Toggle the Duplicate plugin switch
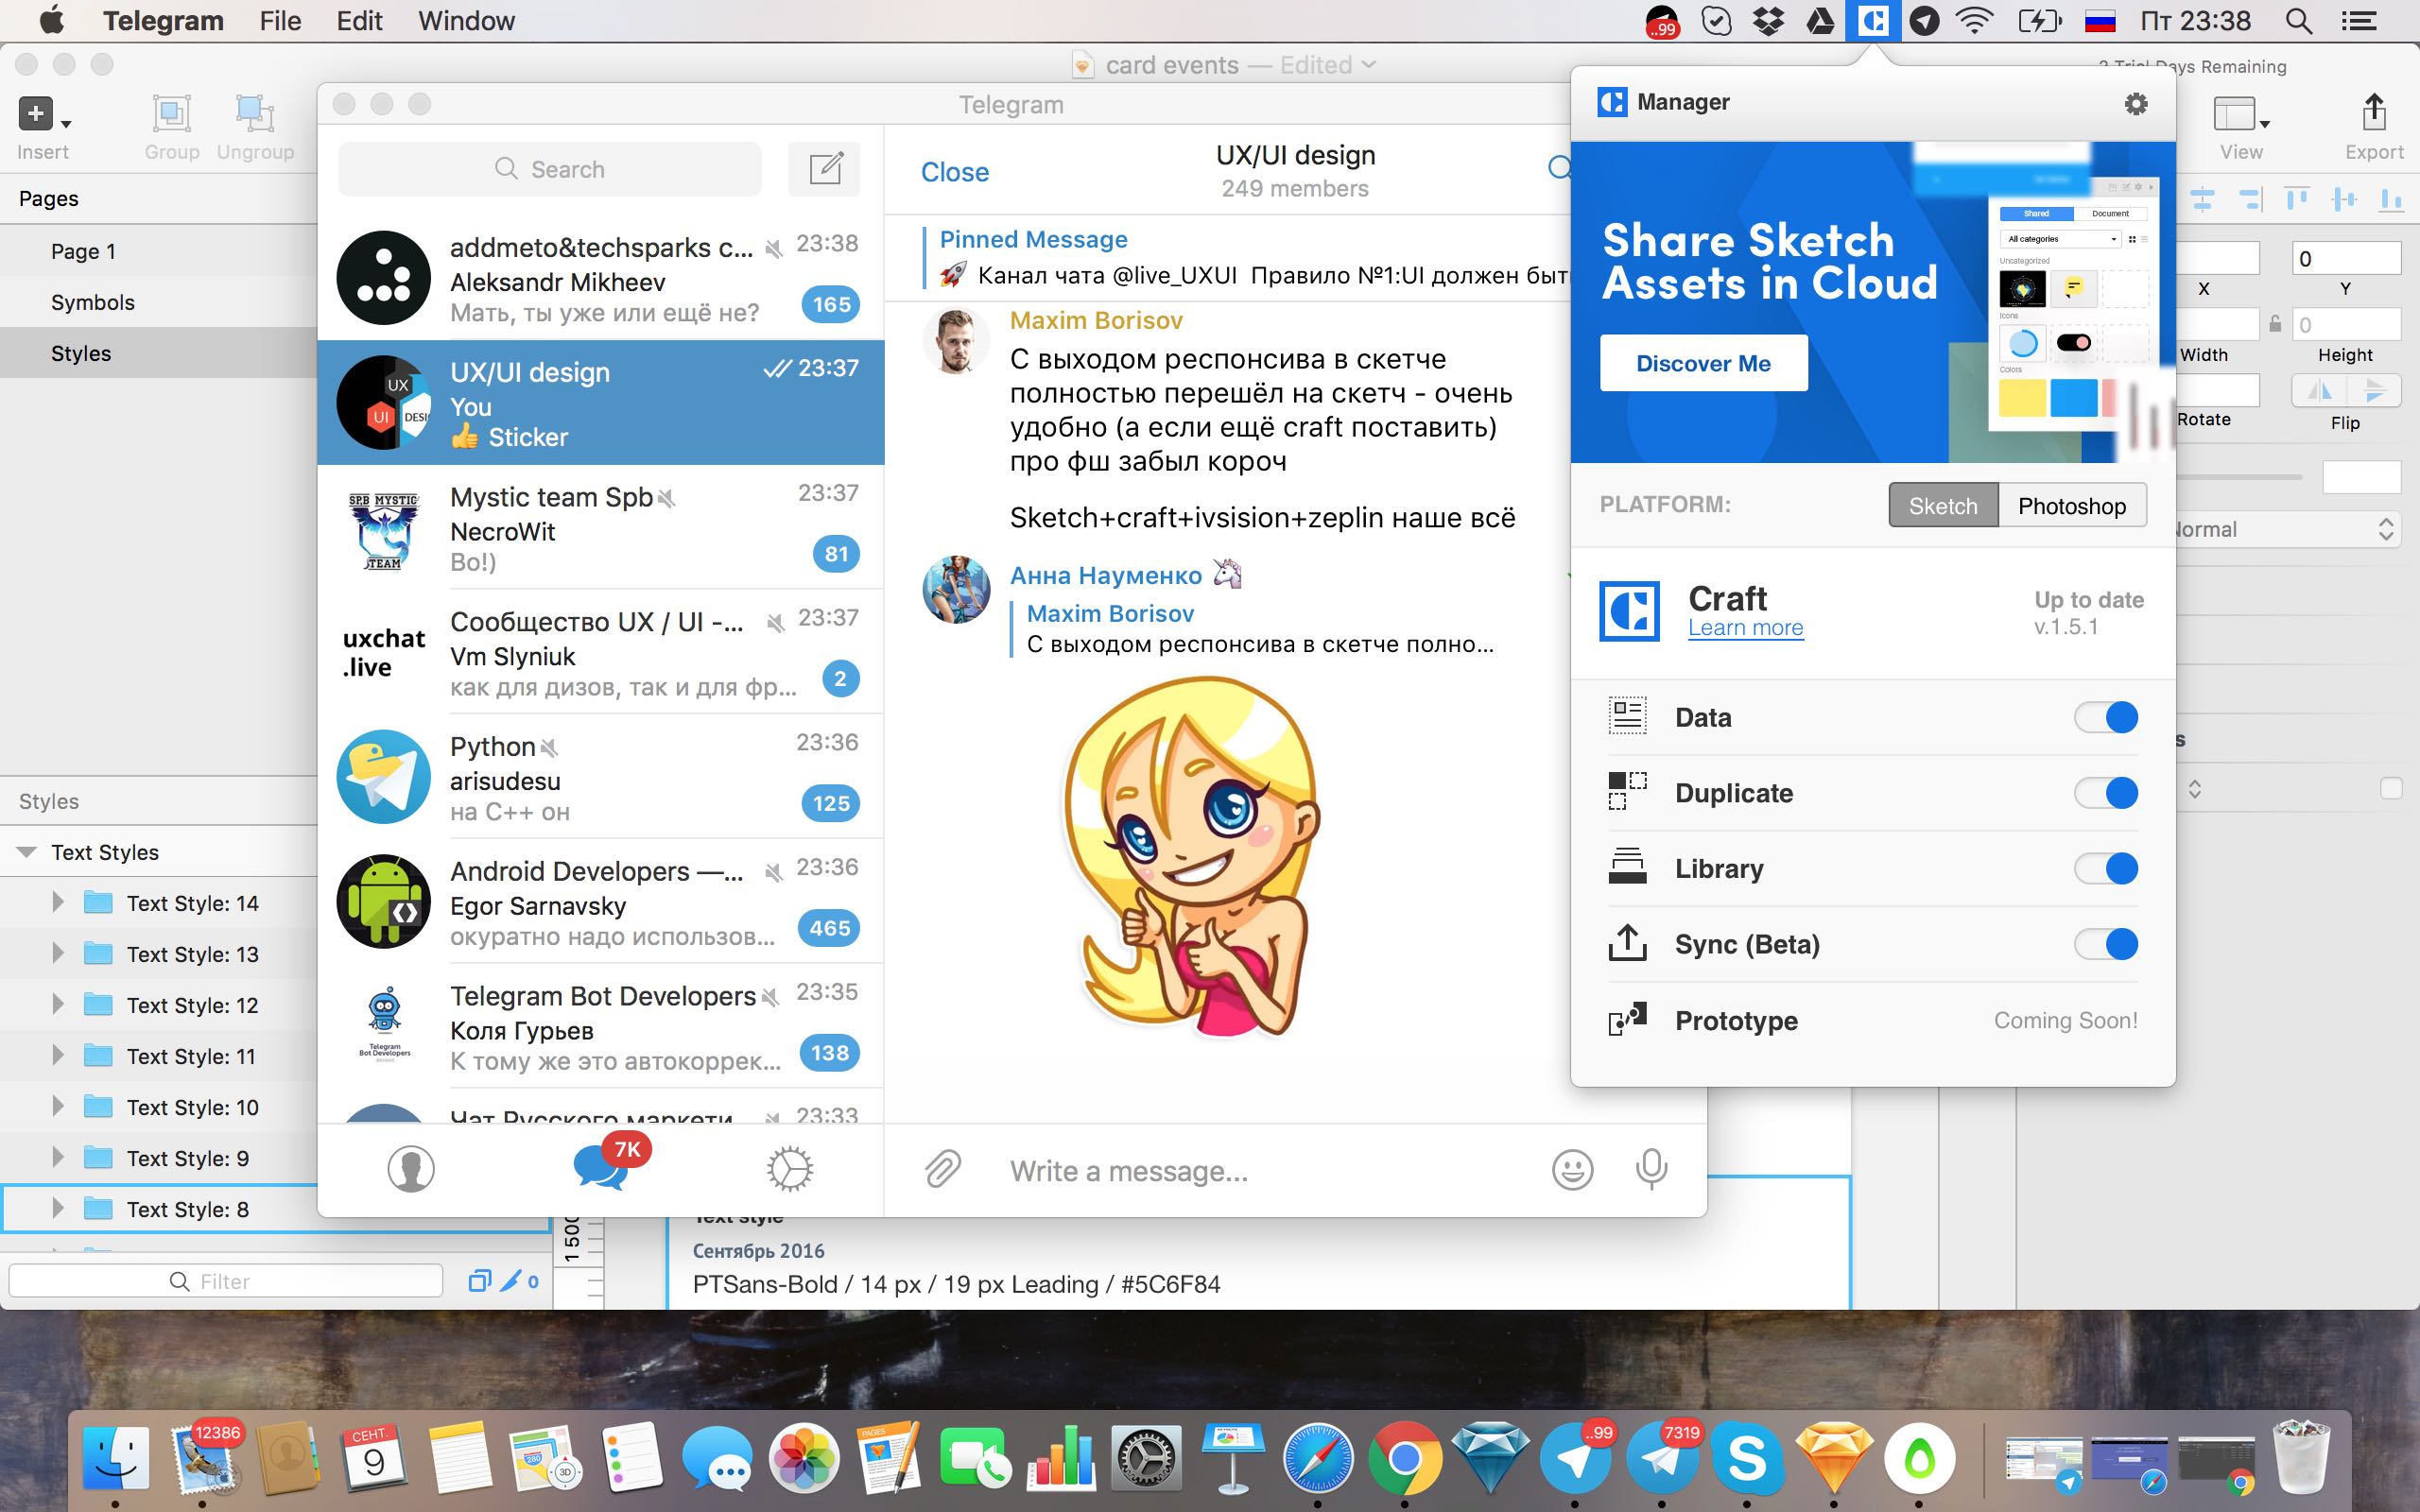Viewport: 2420px width, 1512px height. coord(2106,793)
